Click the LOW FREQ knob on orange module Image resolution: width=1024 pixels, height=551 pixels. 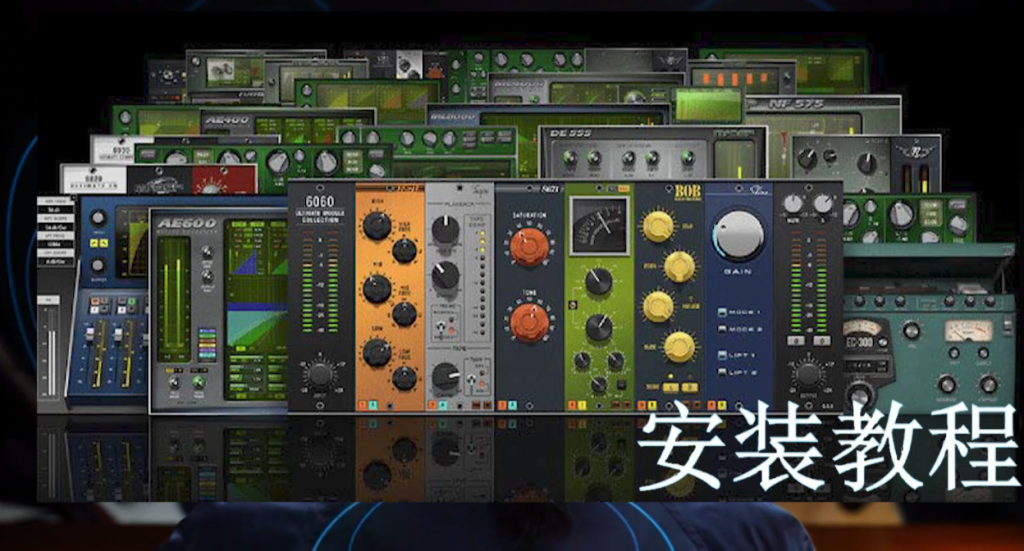point(404,377)
